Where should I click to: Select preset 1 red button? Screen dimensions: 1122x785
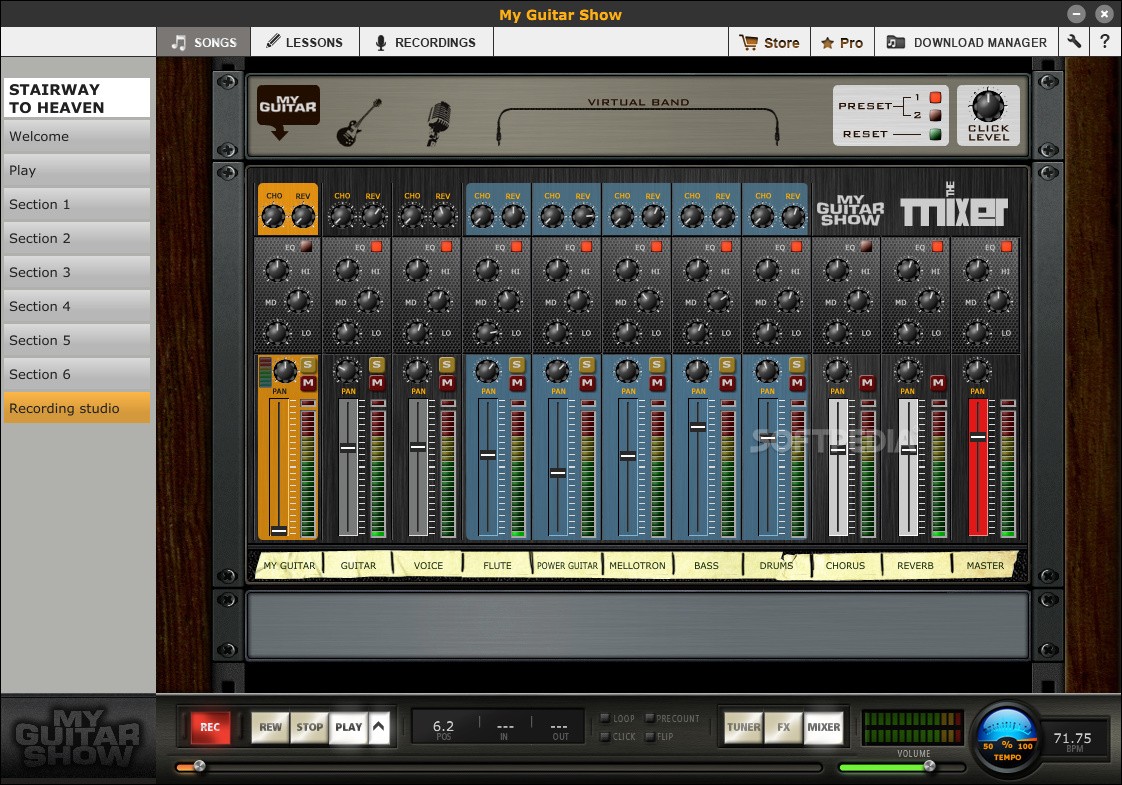pos(935,97)
